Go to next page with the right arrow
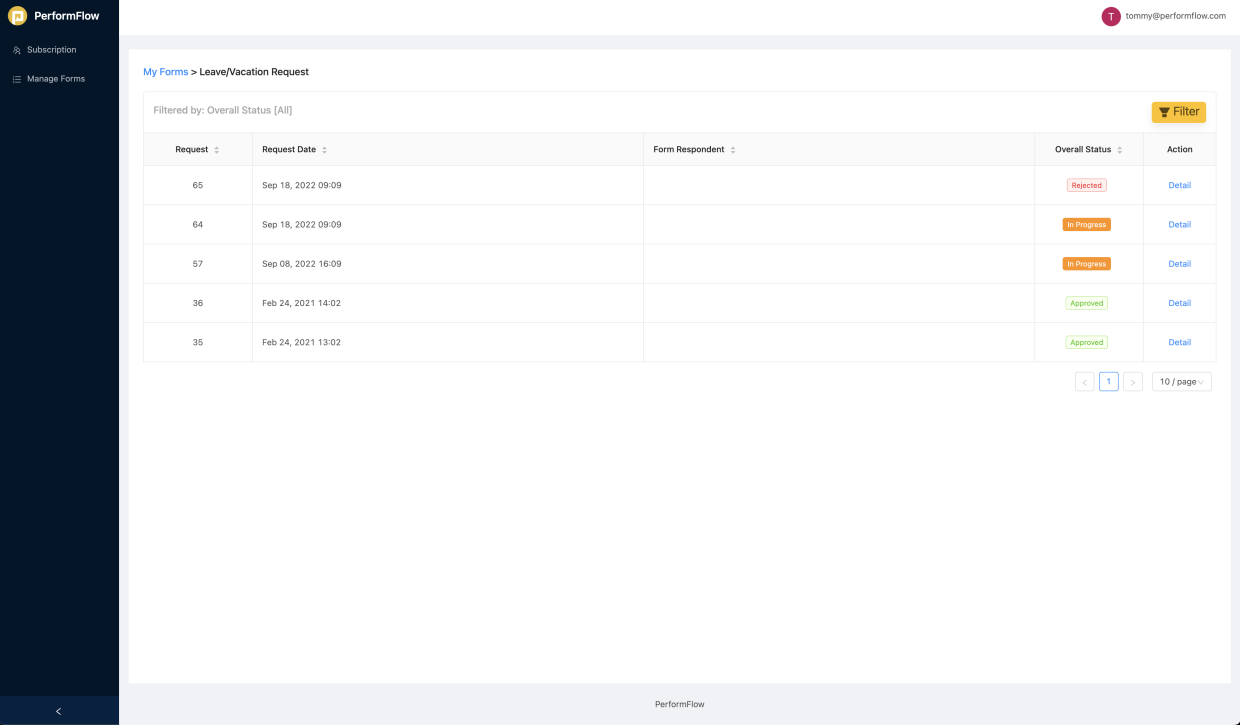This screenshot has width=1240, height=725. pyautogui.click(x=1133, y=381)
